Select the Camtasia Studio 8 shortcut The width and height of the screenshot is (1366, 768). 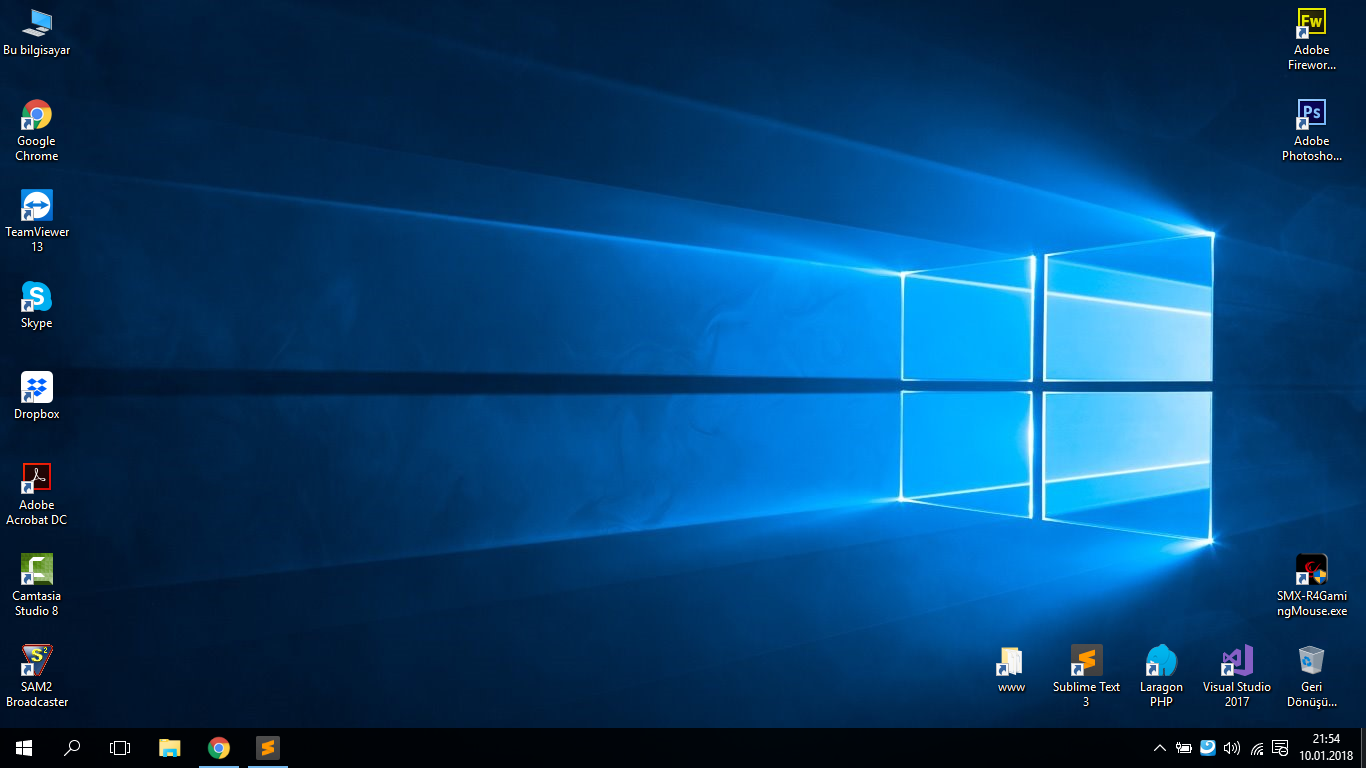(37, 585)
